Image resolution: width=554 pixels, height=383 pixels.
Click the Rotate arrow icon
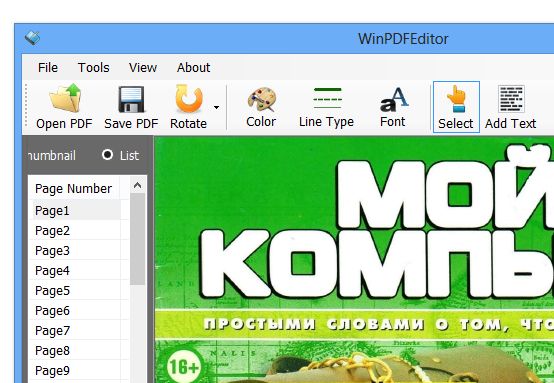click(x=189, y=98)
